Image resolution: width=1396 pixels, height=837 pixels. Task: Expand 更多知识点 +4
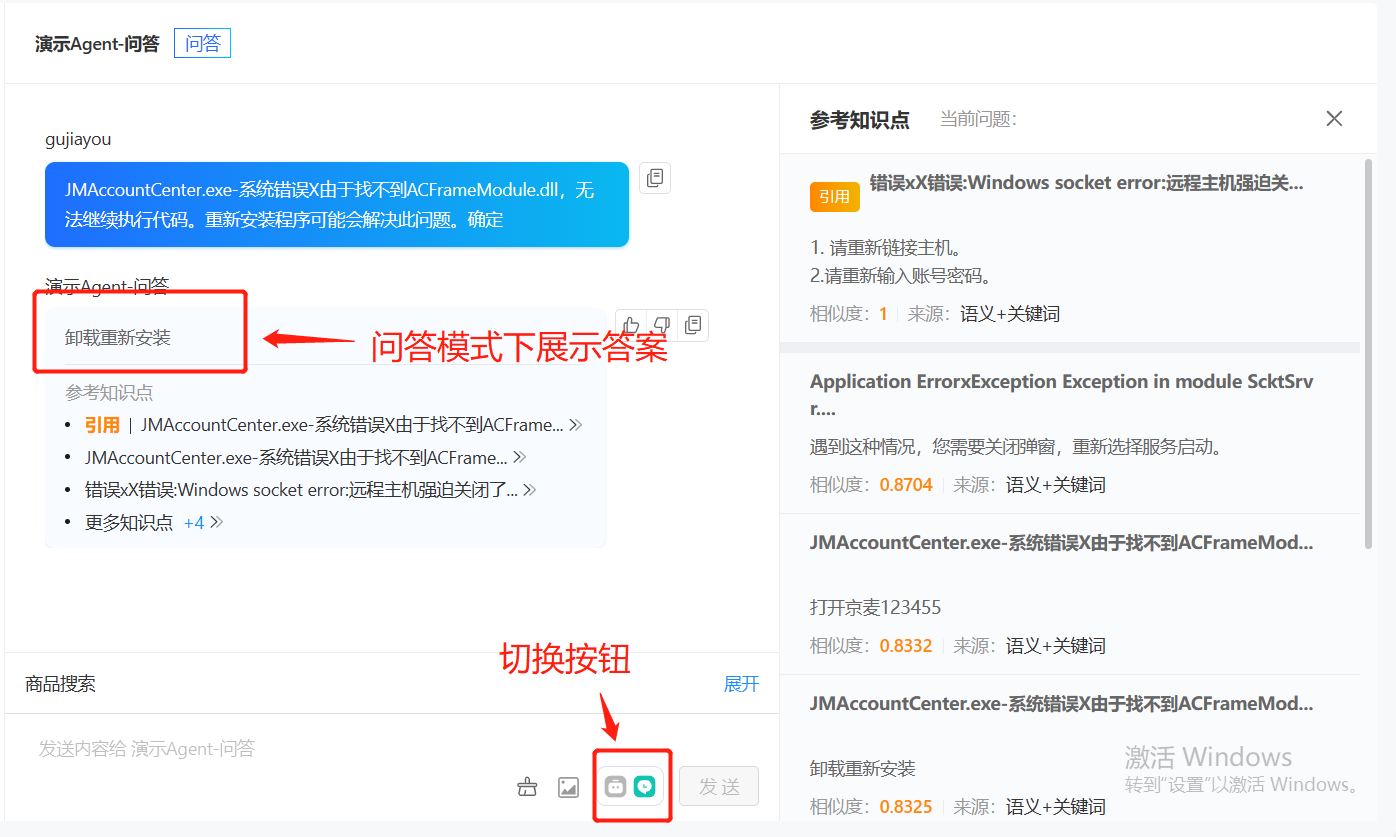(x=154, y=523)
